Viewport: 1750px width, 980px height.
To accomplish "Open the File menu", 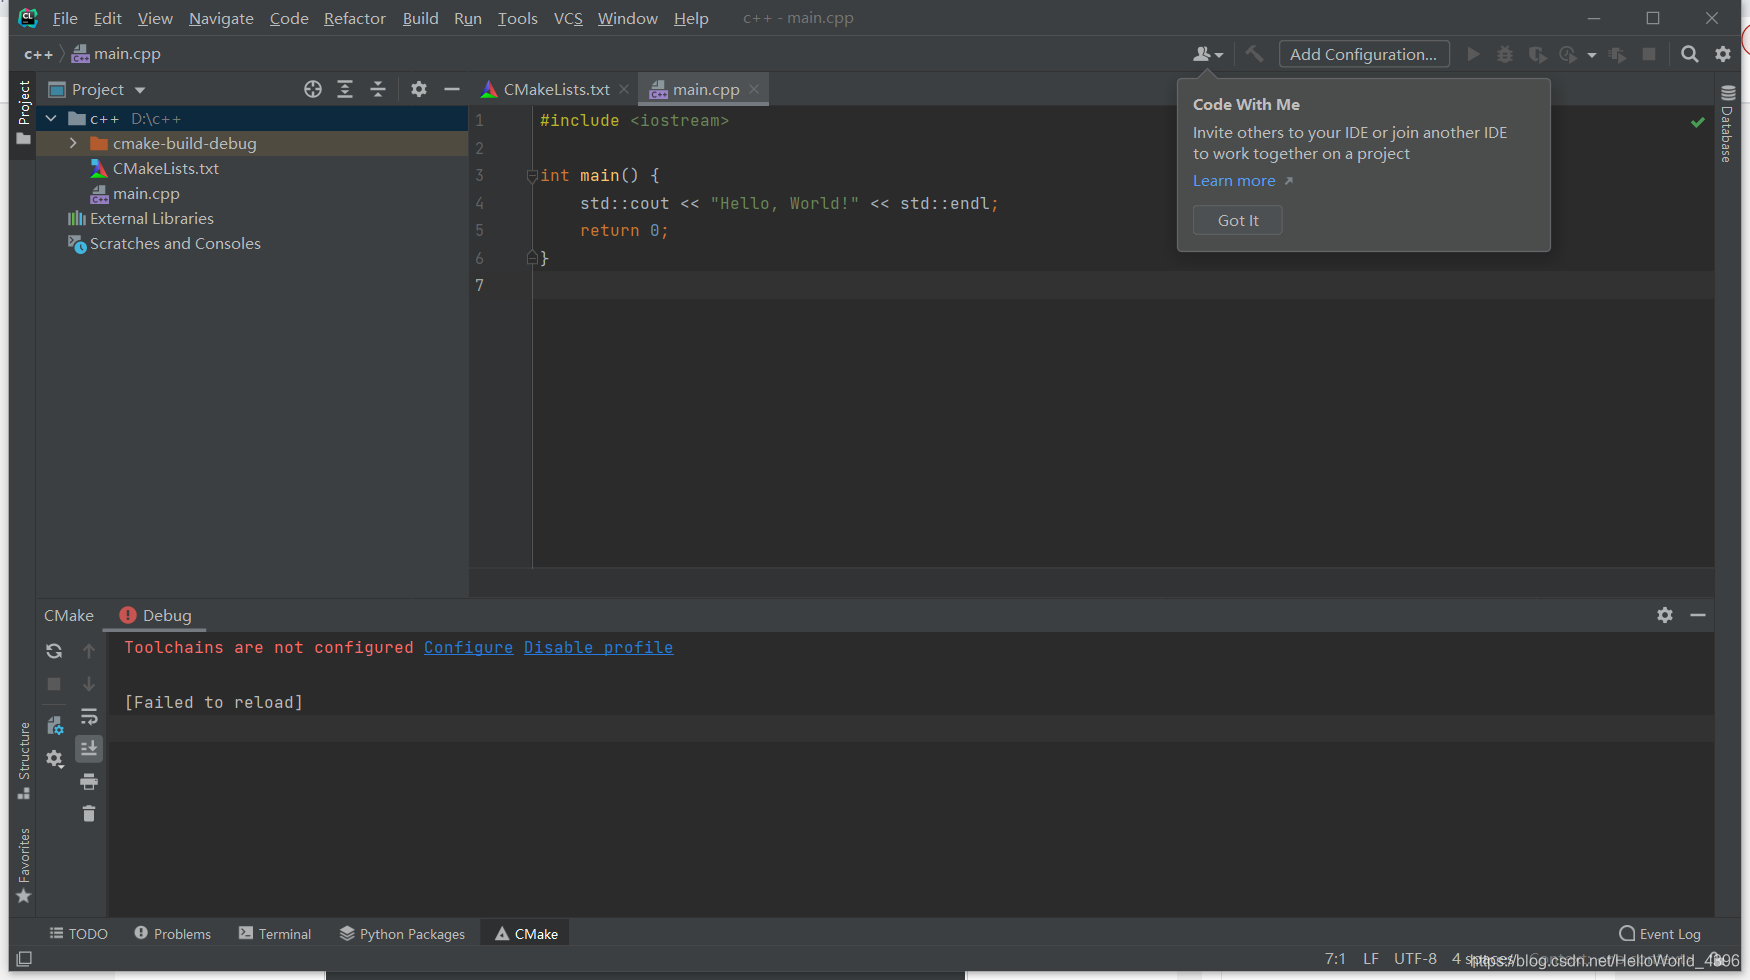I will (x=65, y=18).
